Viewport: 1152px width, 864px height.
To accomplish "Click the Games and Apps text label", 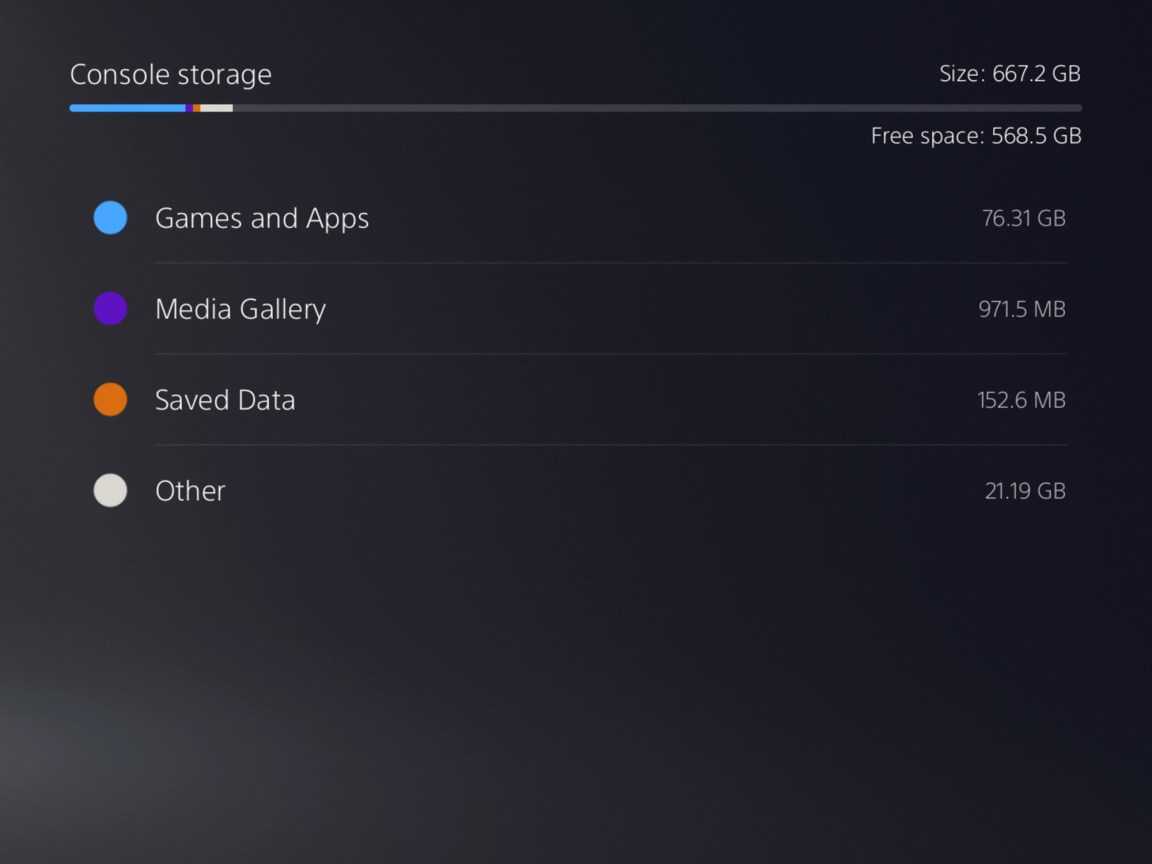I will (x=262, y=217).
